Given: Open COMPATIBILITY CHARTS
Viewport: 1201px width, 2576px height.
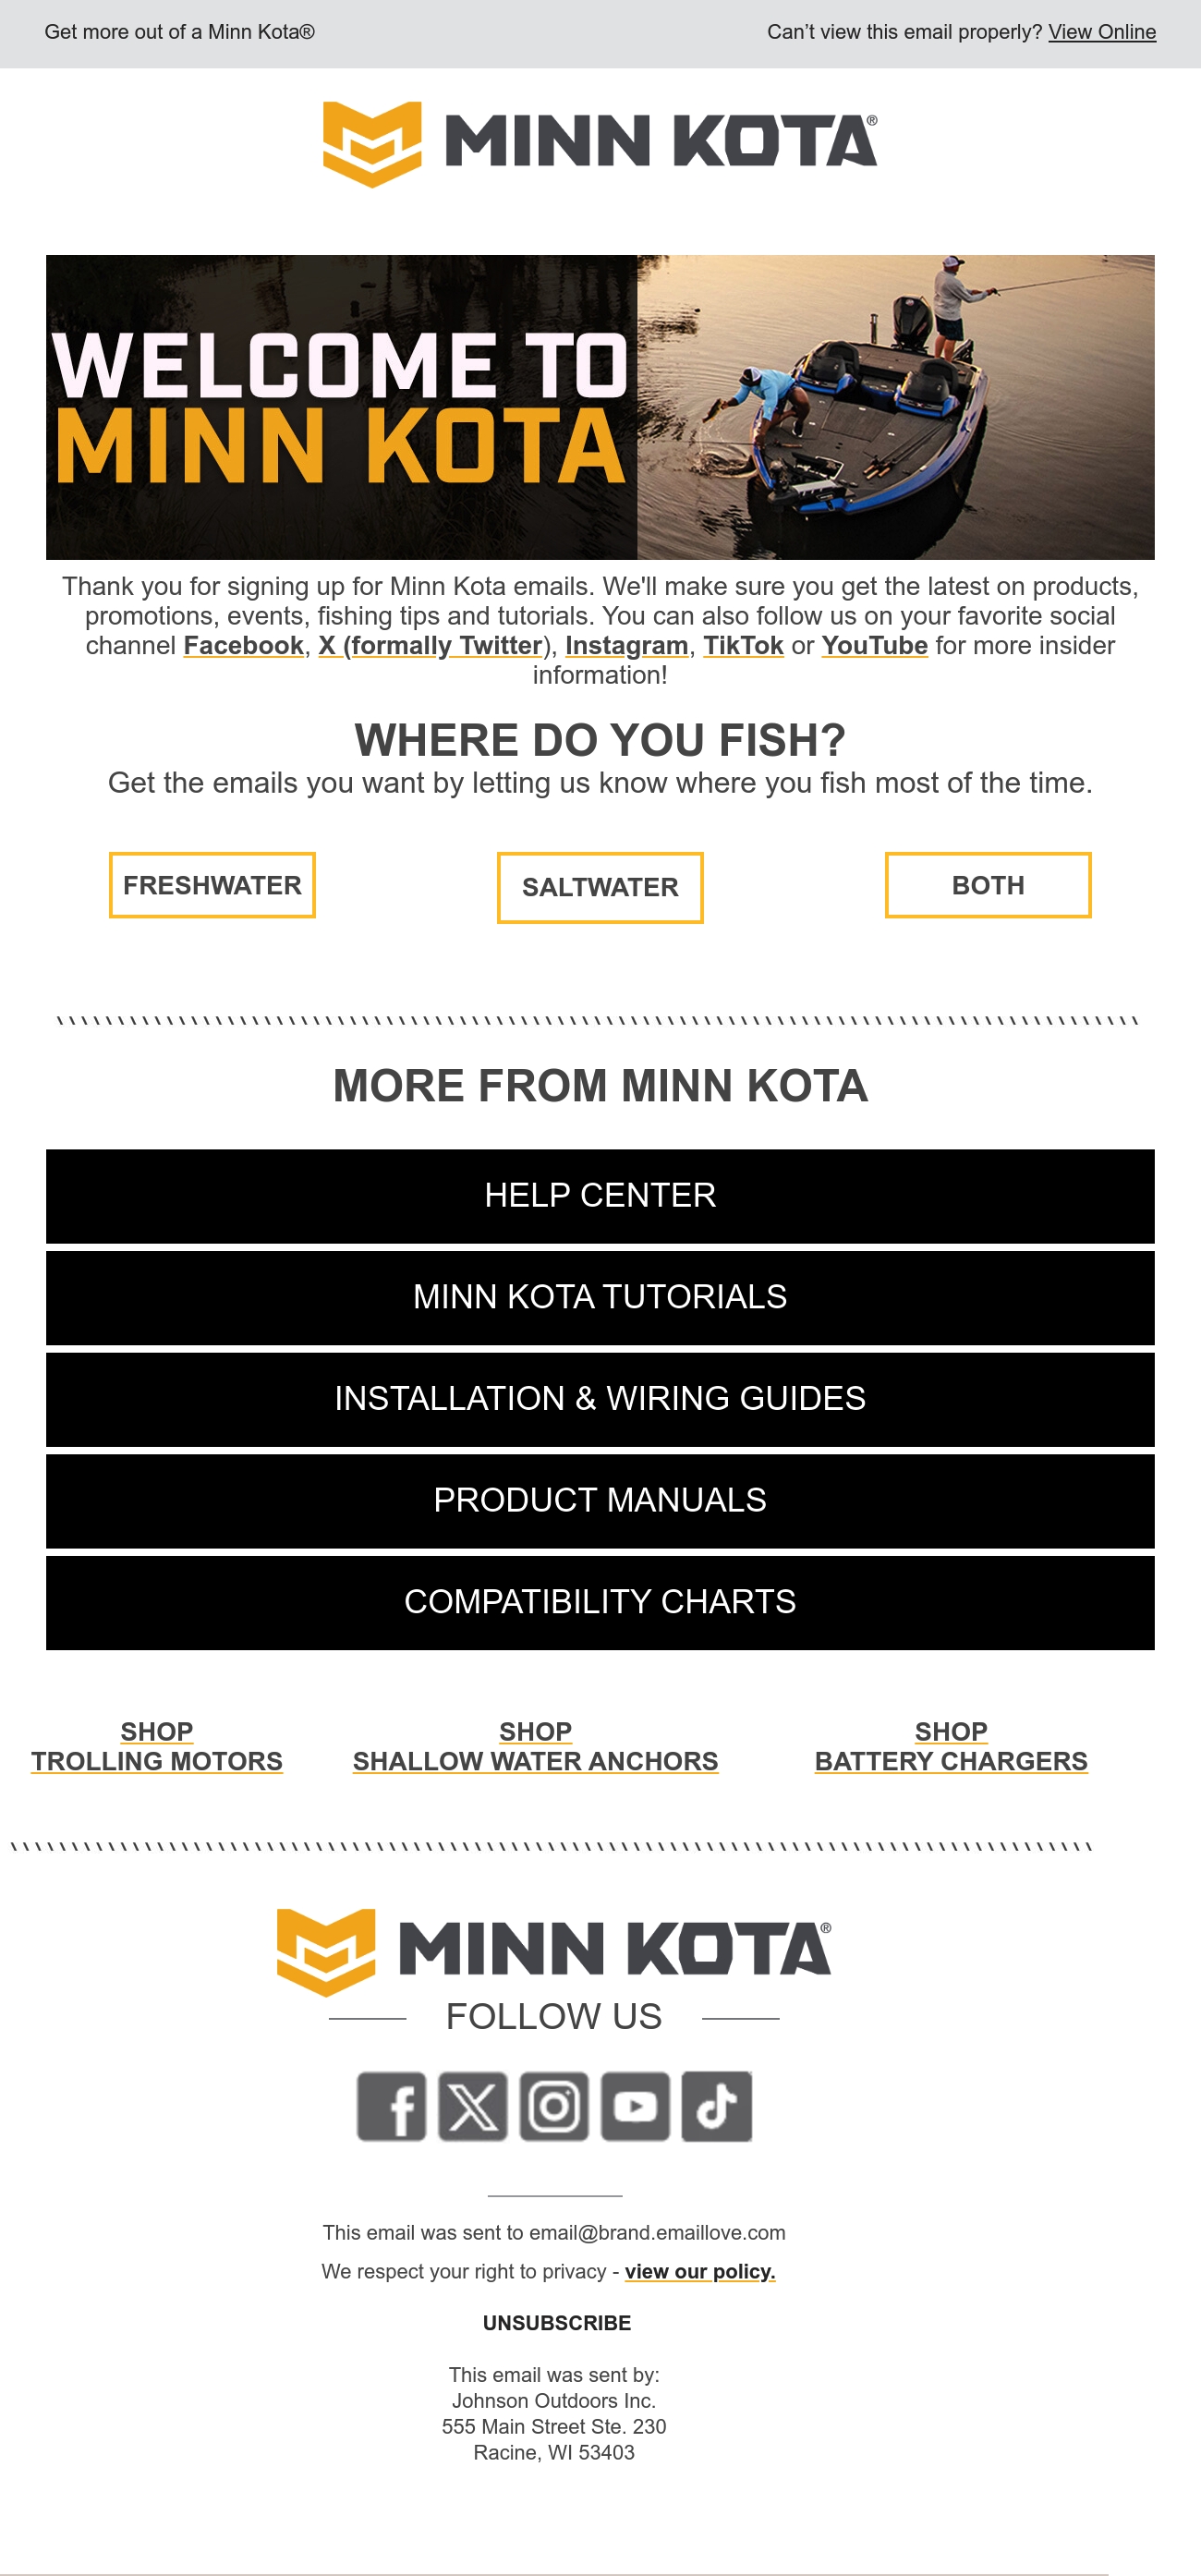Looking at the screenshot, I should tap(600, 1602).
